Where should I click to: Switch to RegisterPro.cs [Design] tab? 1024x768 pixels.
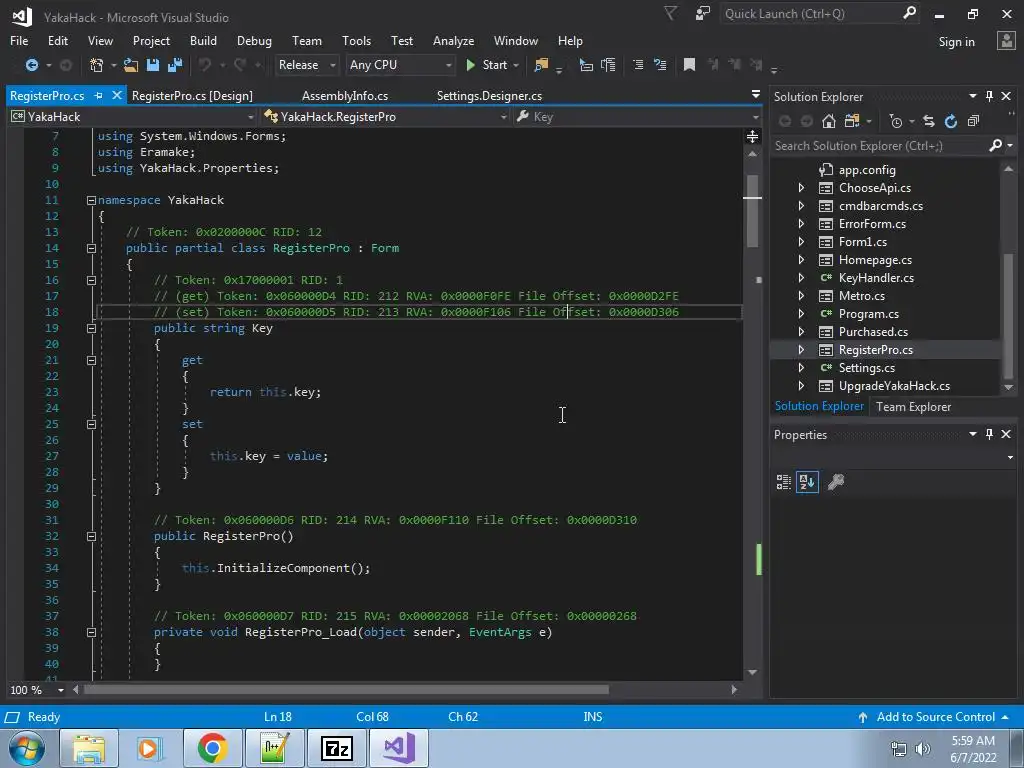tap(192, 95)
